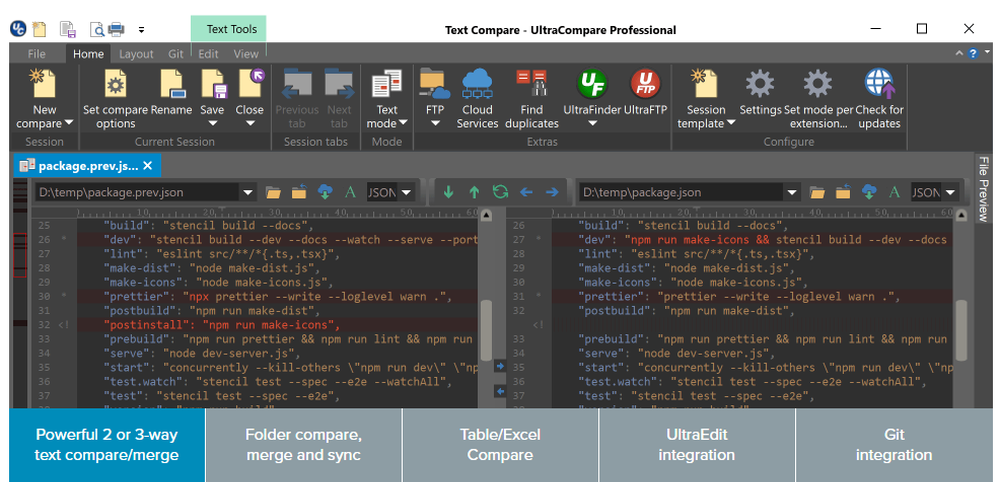Image resolution: width=1000 pixels, height=482 pixels.
Task: Open the left pane JSON syntax dropdown
Action: [406, 192]
